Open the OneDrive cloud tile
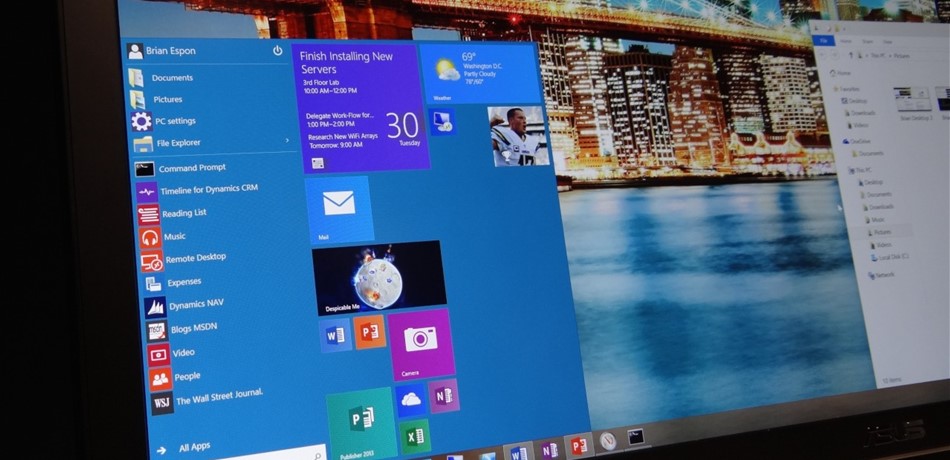 (411, 399)
